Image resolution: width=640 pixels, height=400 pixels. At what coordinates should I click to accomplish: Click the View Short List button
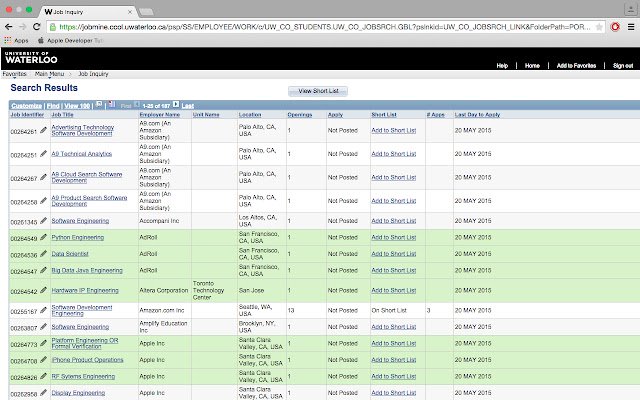318,91
